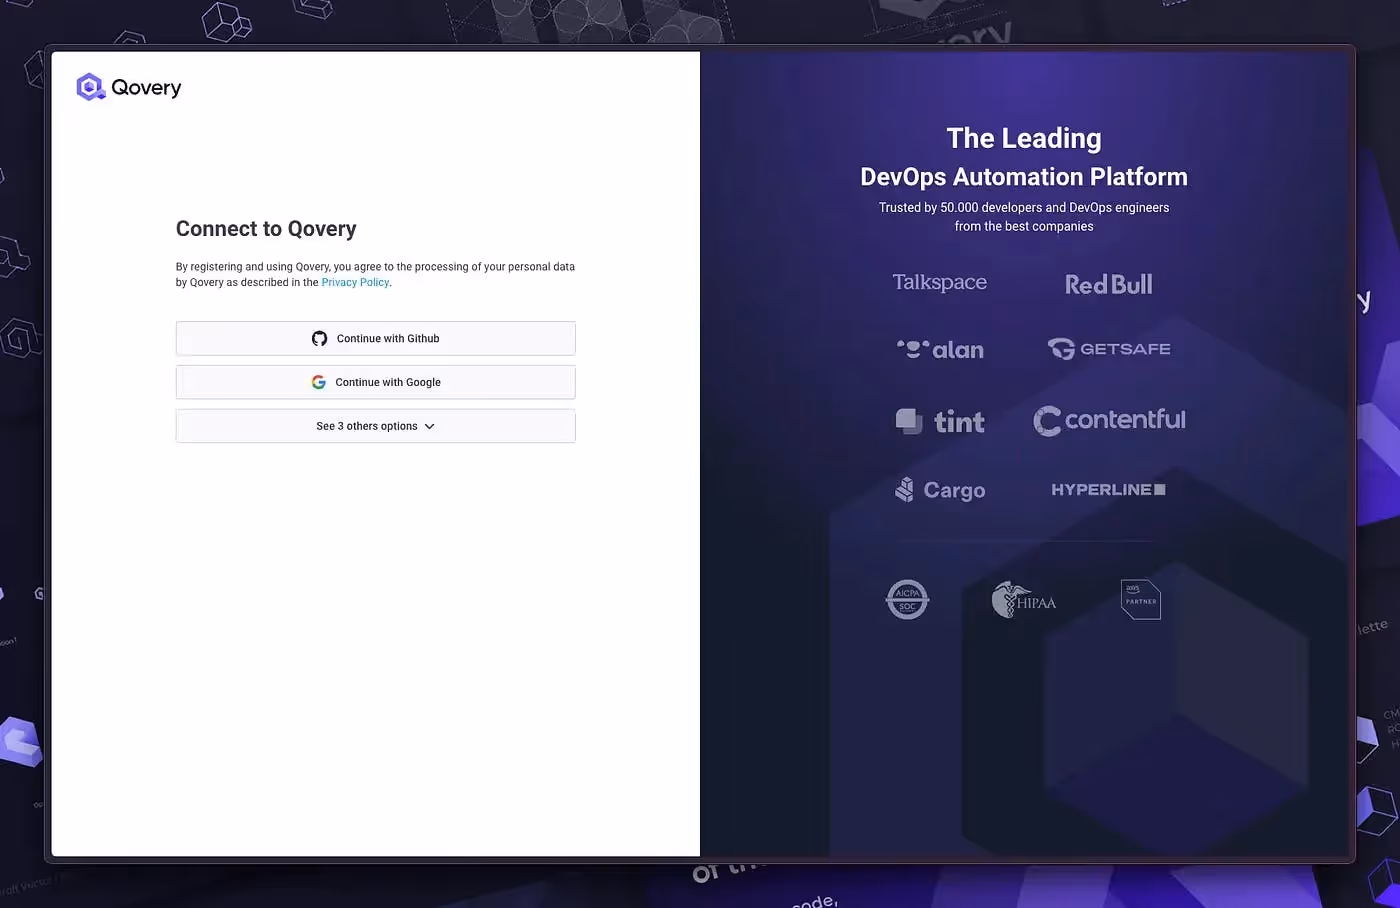The width and height of the screenshot is (1400, 908).
Task: Click the Connect to Qovery heading
Action: (x=266, y=229)
